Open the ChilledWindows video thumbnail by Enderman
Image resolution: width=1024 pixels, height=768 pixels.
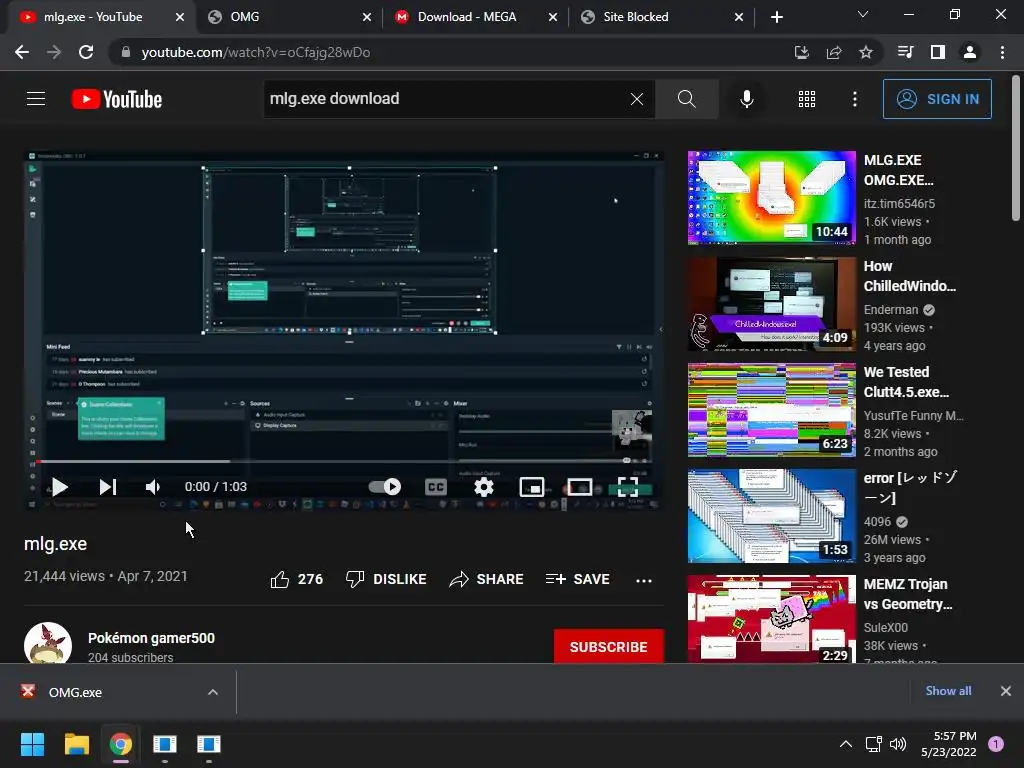[772, 304]
